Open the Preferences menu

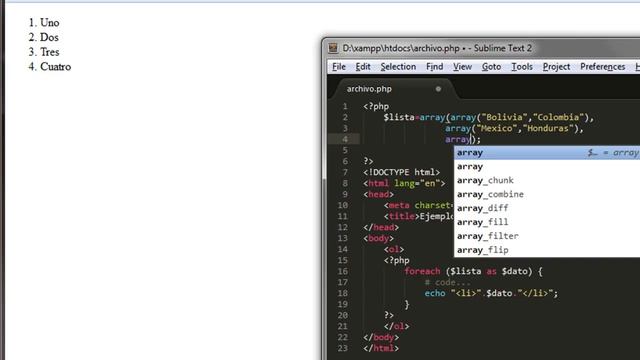click(602, 67)
